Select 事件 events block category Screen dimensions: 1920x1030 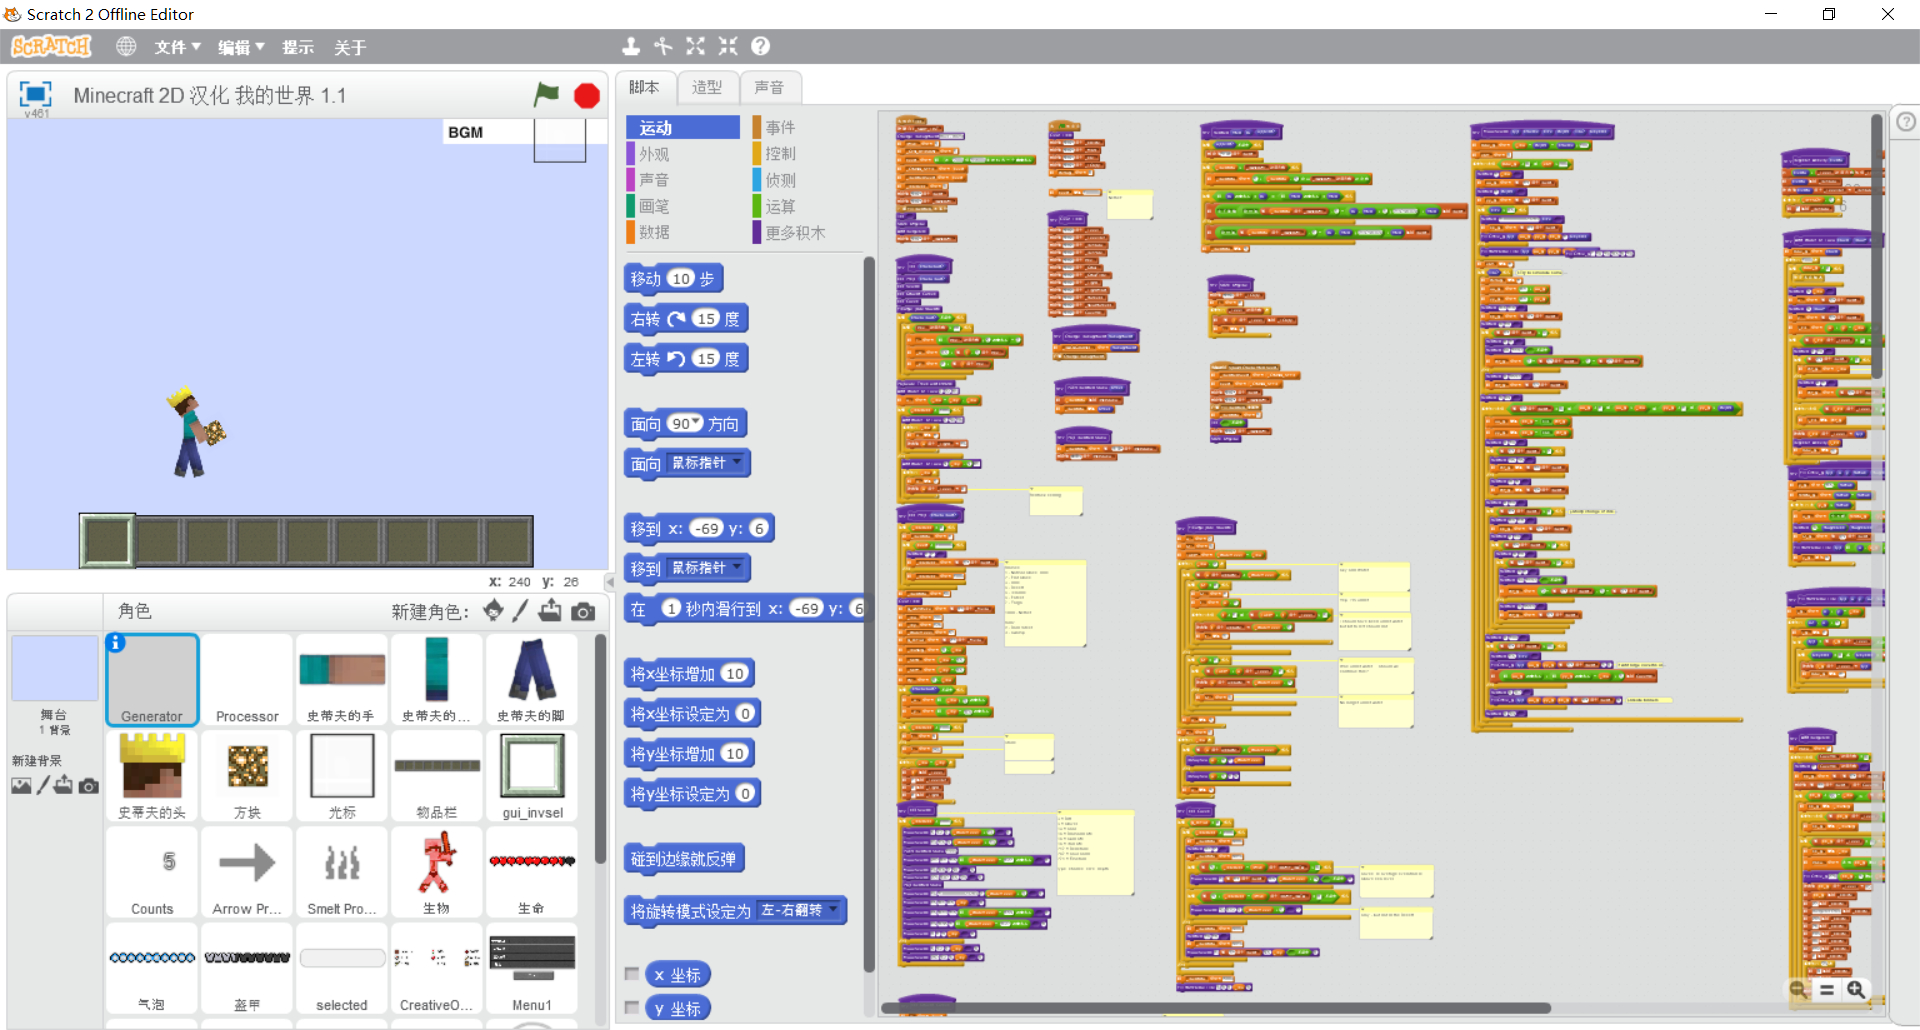point(807,127)
